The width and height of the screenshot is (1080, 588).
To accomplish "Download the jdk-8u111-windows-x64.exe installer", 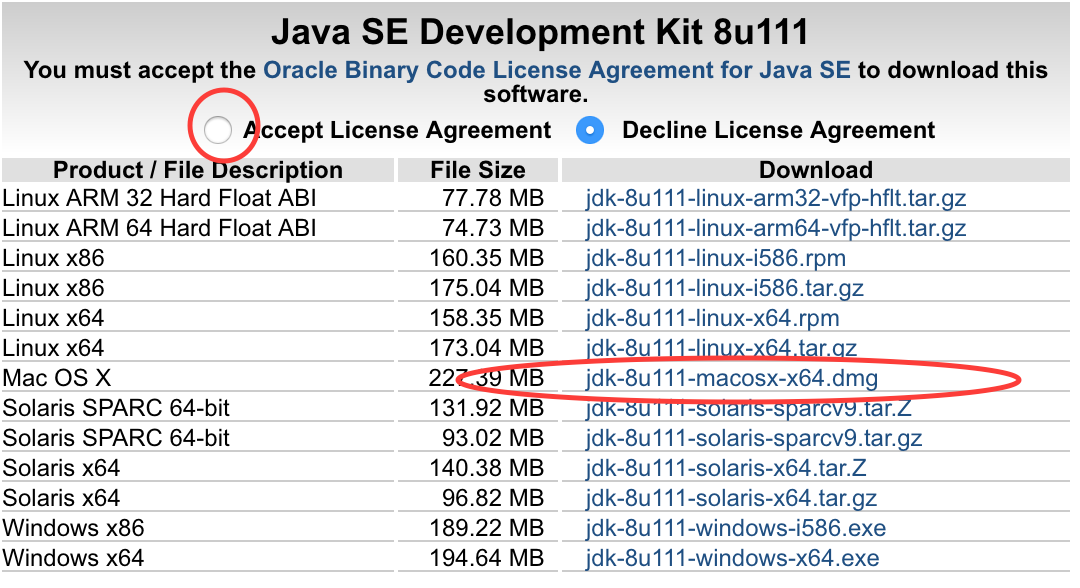I will (x=732, y=558).
